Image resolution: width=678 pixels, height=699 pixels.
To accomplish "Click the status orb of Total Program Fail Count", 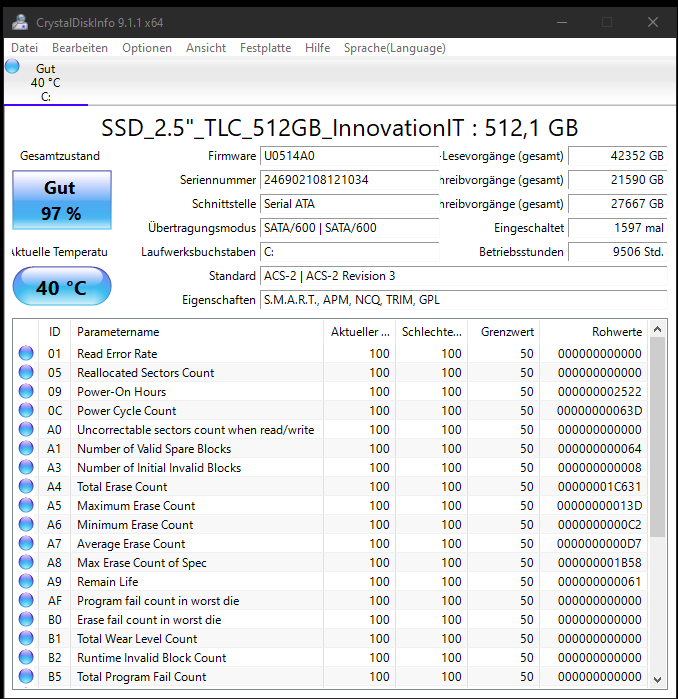I will (26, 676).
